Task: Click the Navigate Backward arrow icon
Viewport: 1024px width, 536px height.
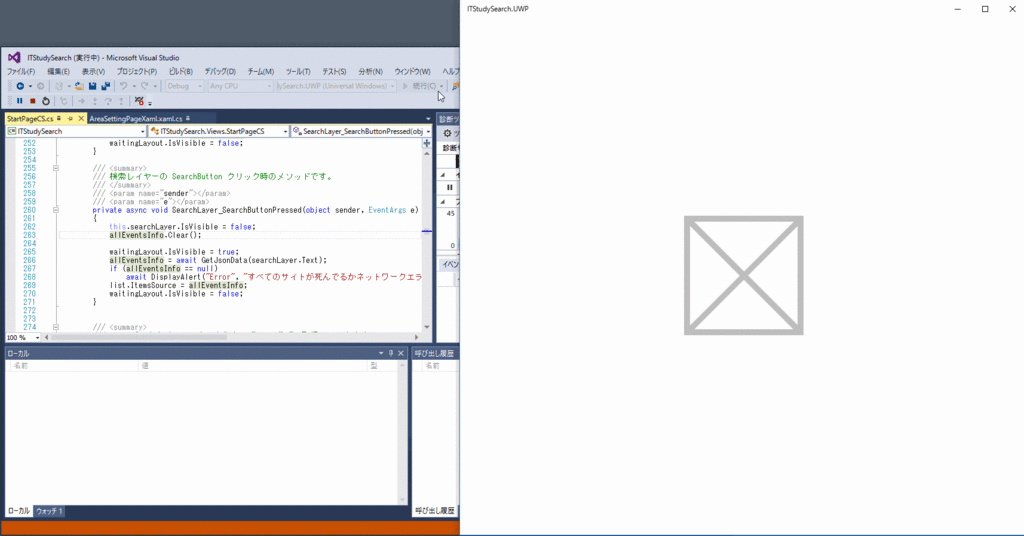Action: tap(20, 86)
